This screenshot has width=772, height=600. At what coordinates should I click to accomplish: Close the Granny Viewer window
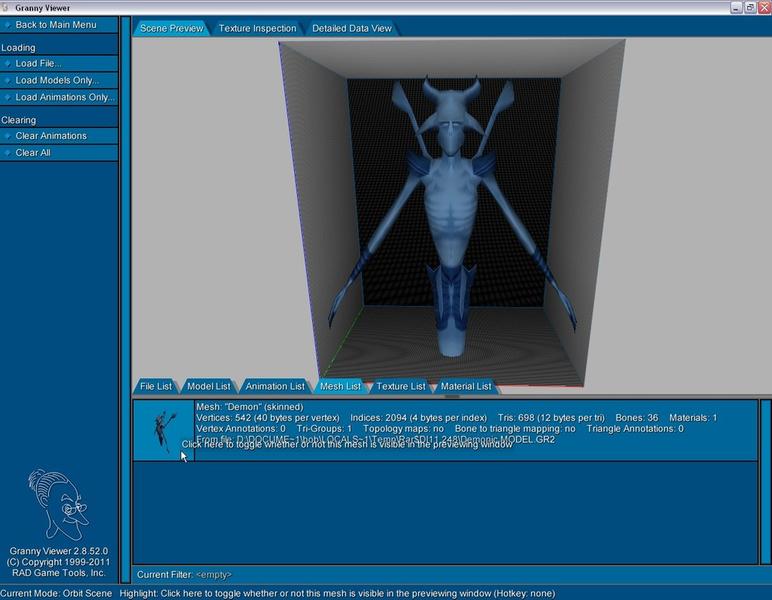[765, 7]
